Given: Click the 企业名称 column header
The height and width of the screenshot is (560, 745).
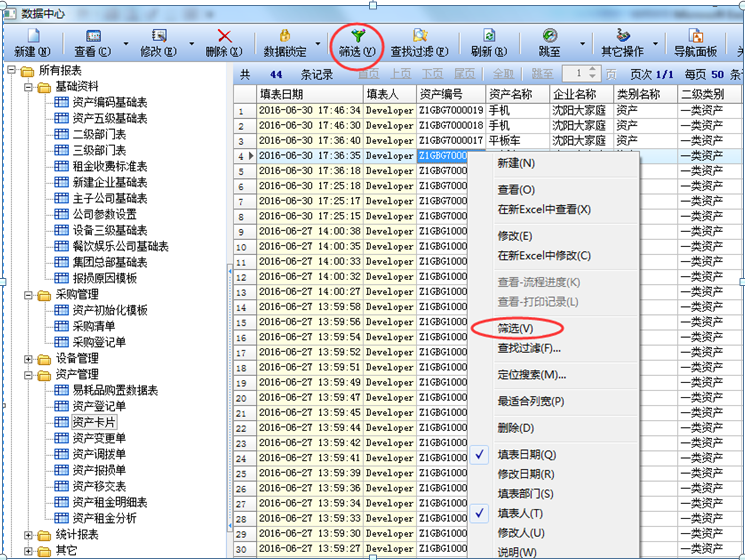Looking at the screenshot, I should coord(582,94).
